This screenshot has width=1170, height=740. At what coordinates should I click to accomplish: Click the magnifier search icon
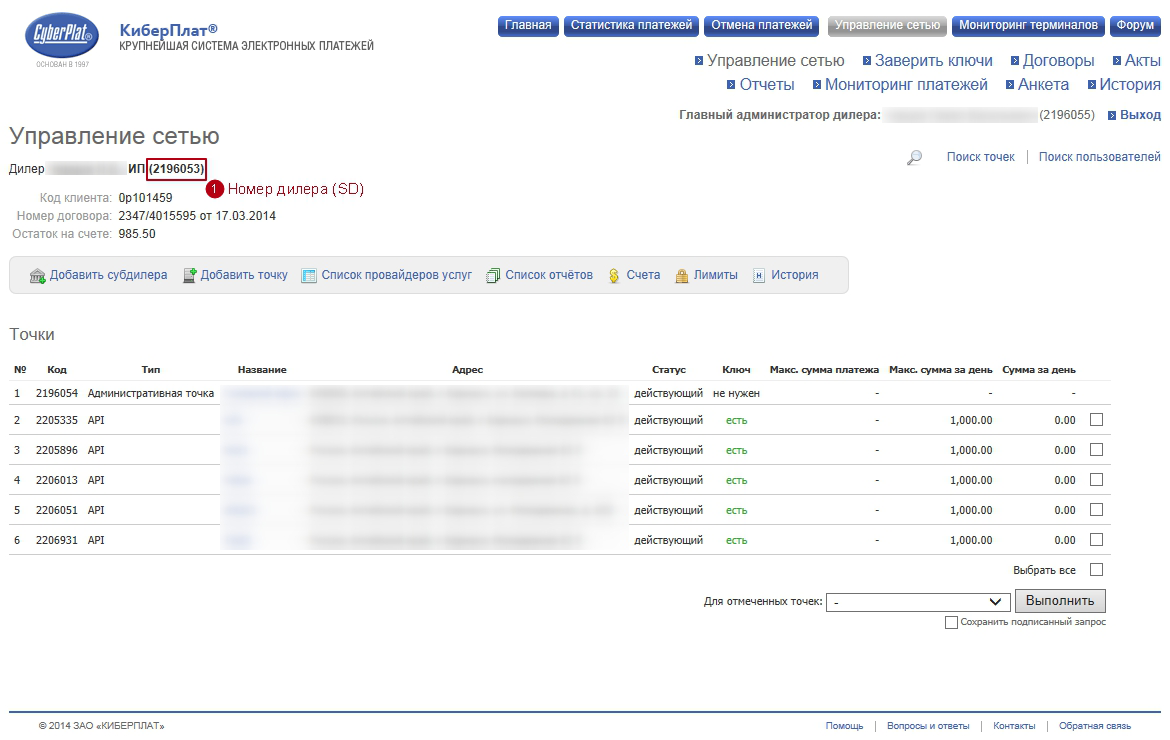tap(914, 158)
